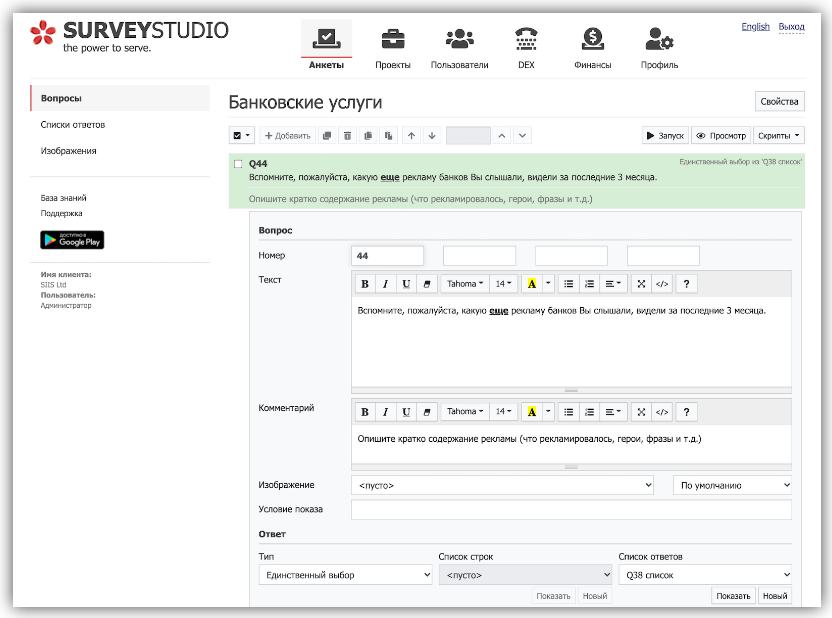Open the База знаний link
832x618 pixels.
point(63,198)
